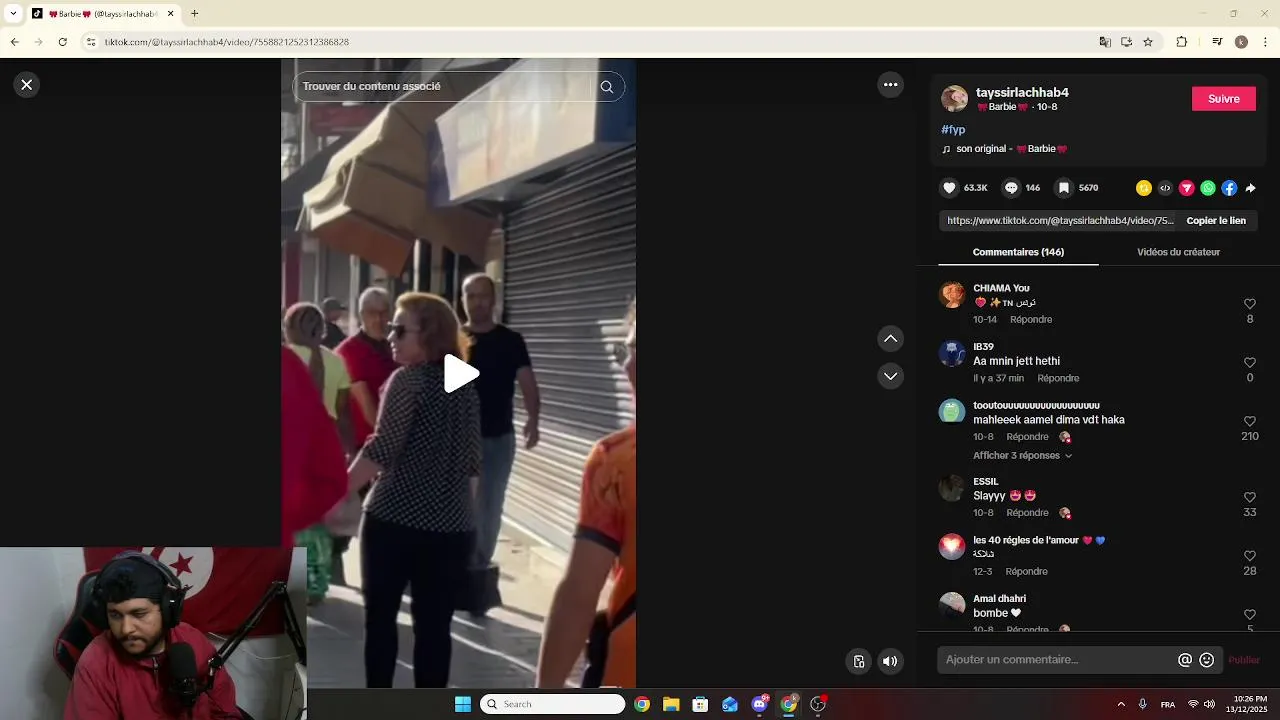Expand Afficher 3 réponses
The height and width of the screenshot is (720, 1280).
click(1022, 456)
